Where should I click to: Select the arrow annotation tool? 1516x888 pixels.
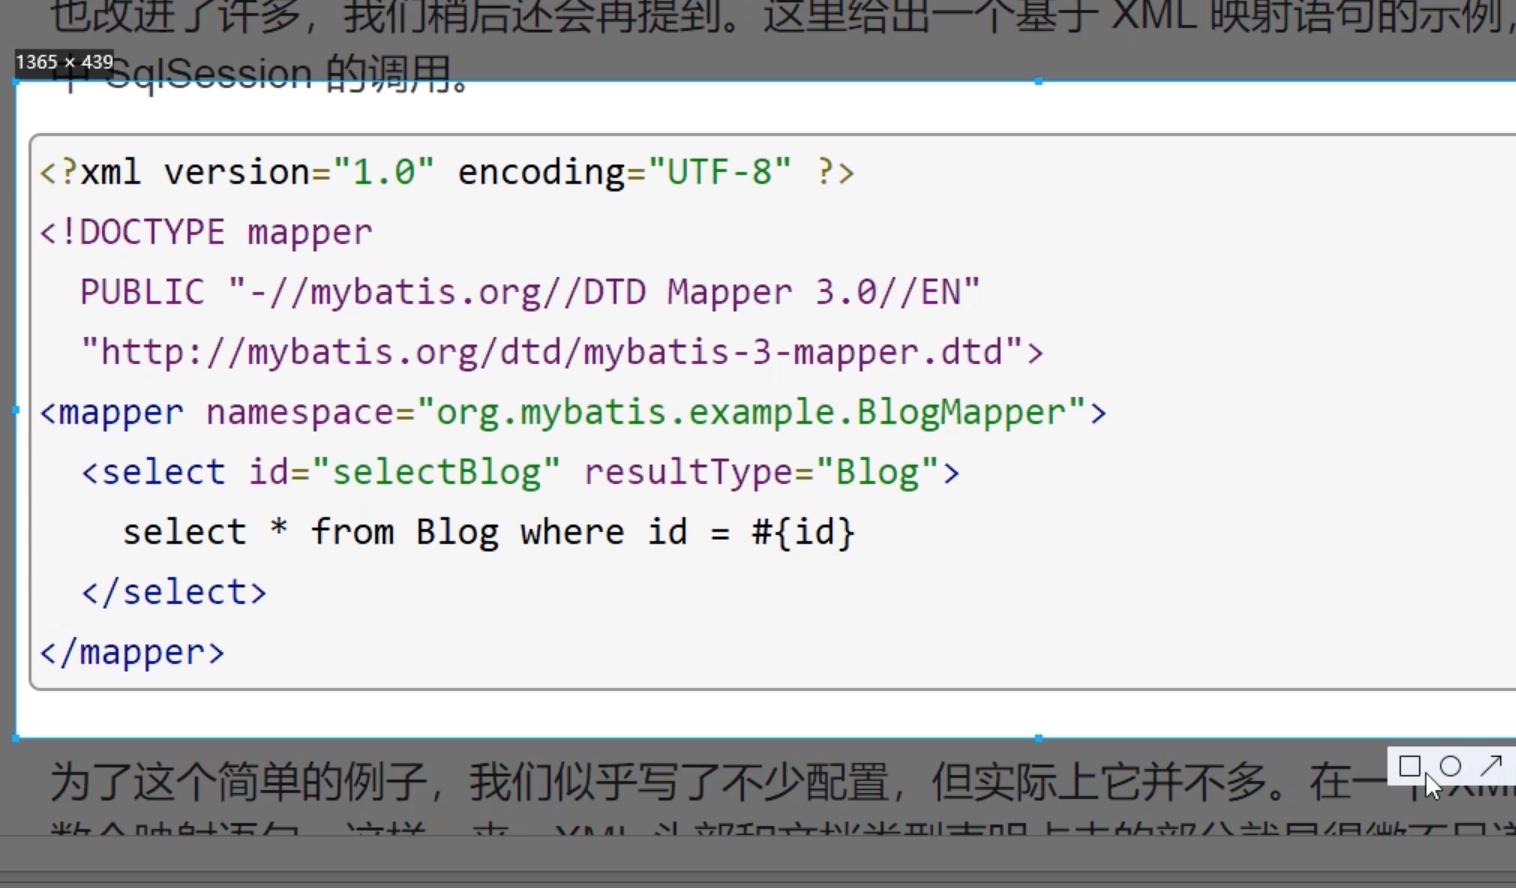point(1491,766)
